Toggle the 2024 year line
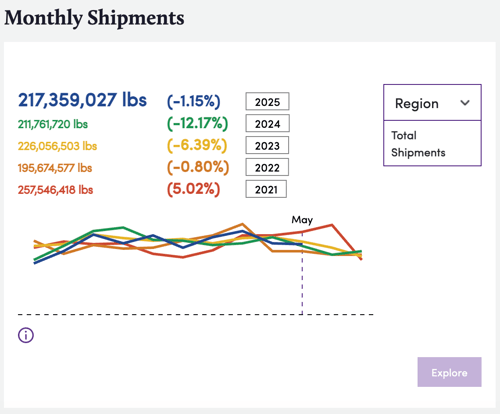 pyautogui.click(x=267, y=123)
